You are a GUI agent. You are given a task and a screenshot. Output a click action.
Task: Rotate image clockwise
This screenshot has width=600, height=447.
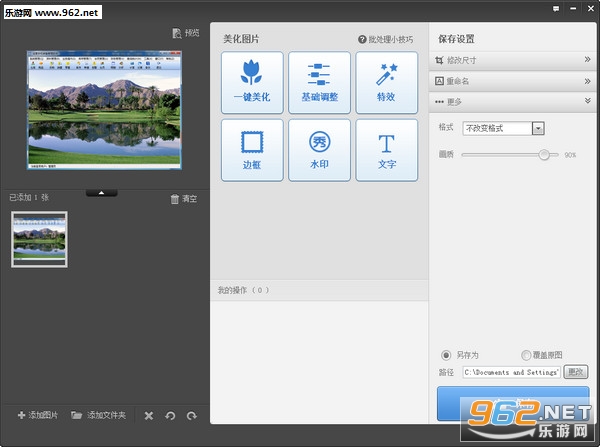coord(192,416)
